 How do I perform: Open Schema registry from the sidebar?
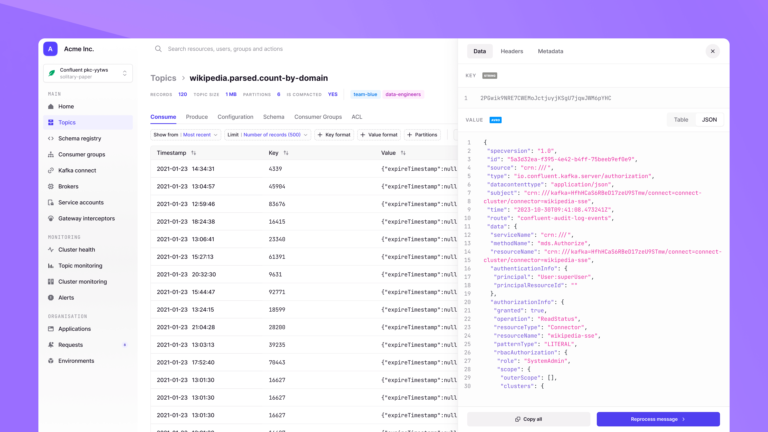click(x=79, y=138)
